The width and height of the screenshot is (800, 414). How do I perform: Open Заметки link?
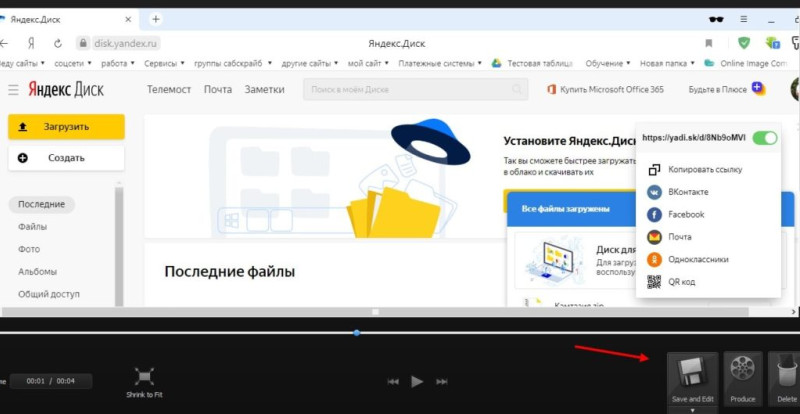[264, 89]
